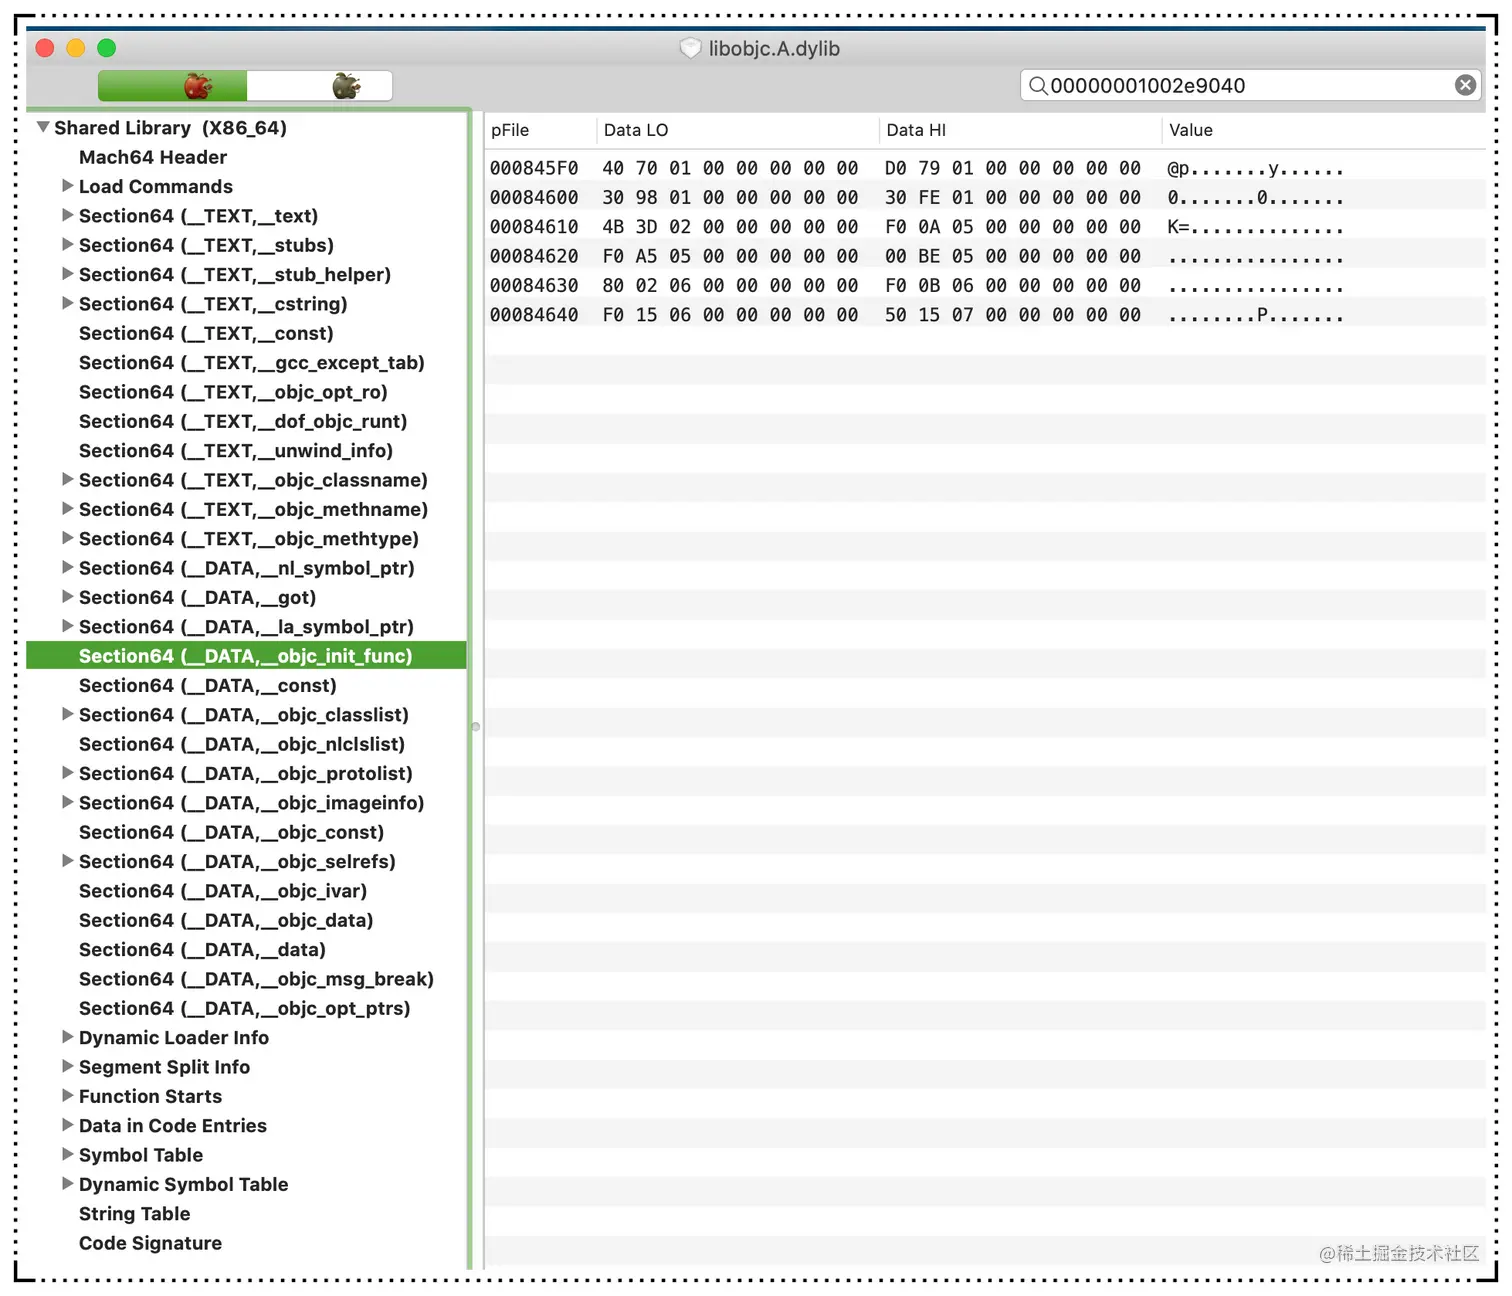Click the Data HI cell starting 50 15 07
Image resolution: width=1512 pixels, height=1296 pixels.
click(1013, 315)
